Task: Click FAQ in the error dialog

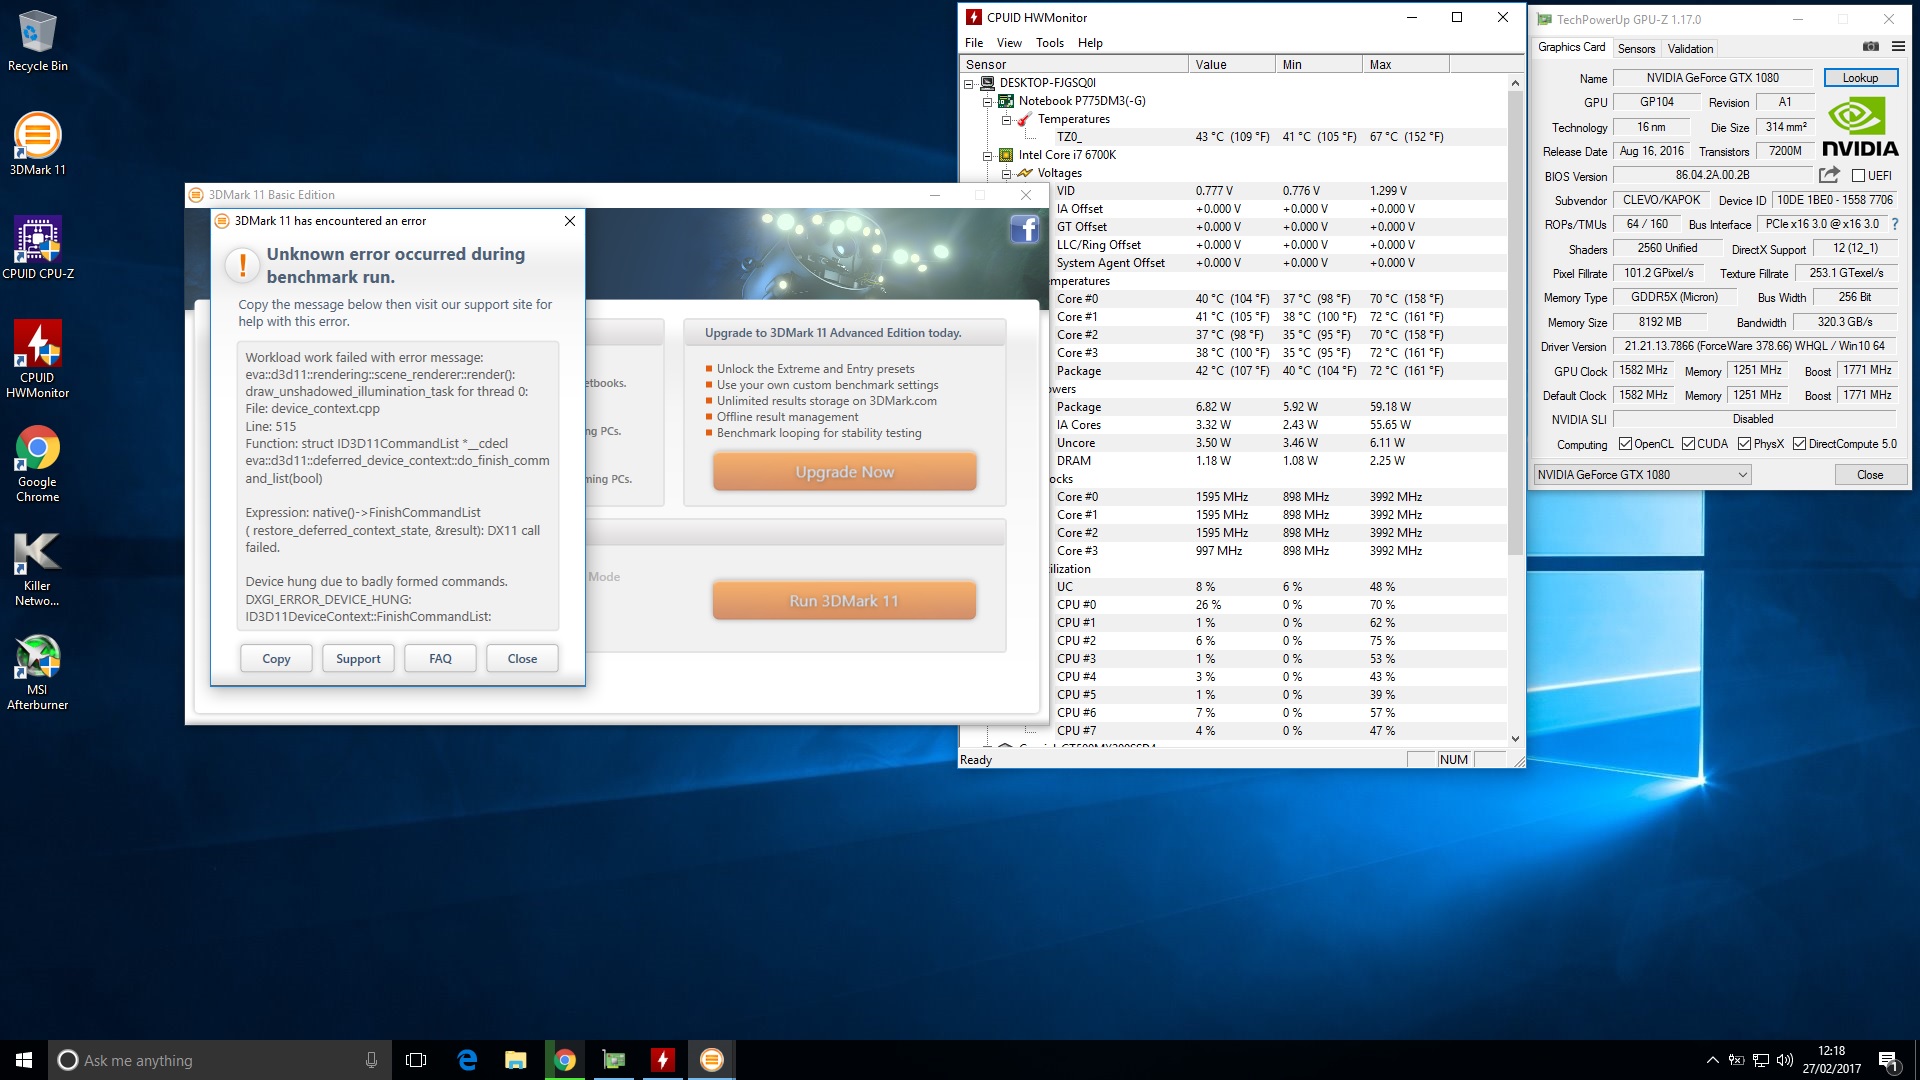Action: (440, 659)
